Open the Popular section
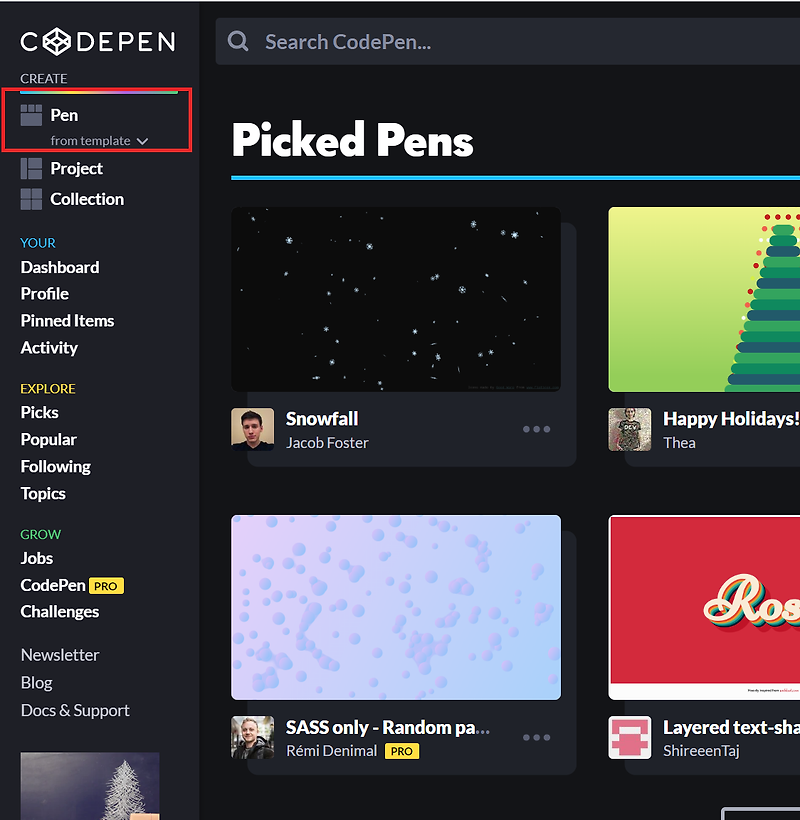This screenshot has width=800, height=820. point(48,439)
